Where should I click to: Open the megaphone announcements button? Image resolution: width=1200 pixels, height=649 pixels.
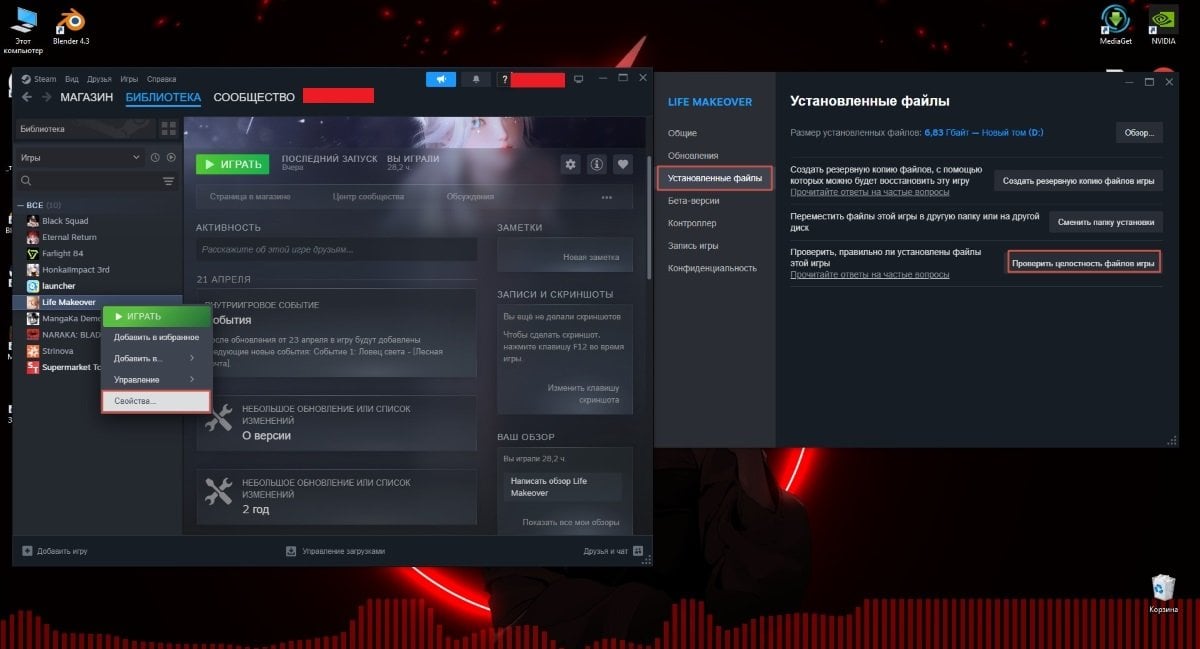pyautogui.click(x=440, y=79)
